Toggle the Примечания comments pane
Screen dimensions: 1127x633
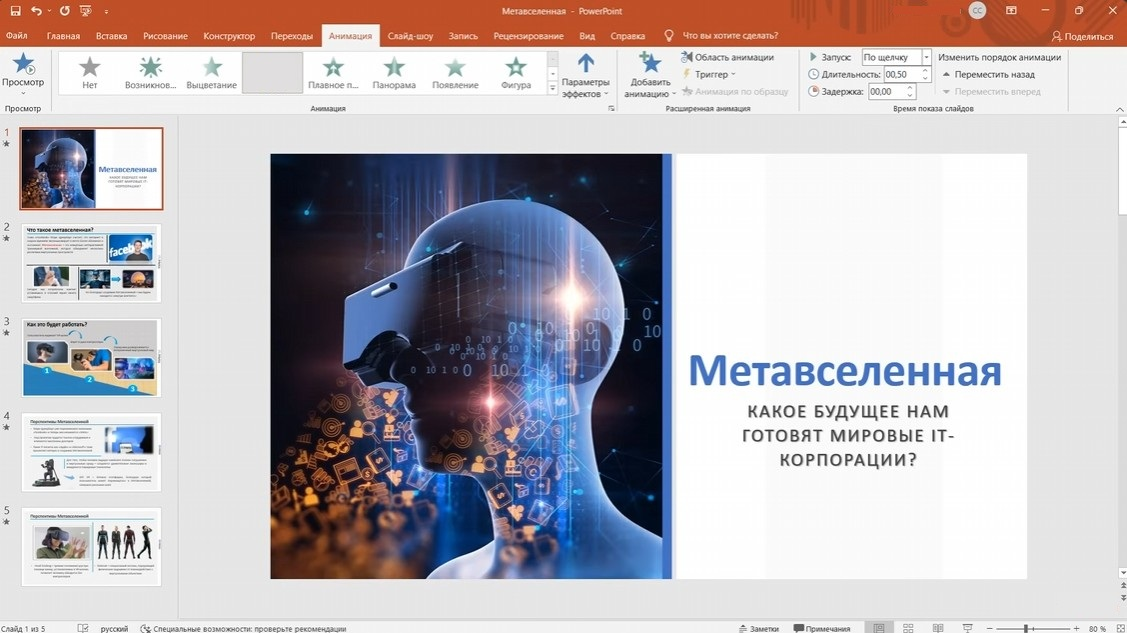tap(822, 628)
